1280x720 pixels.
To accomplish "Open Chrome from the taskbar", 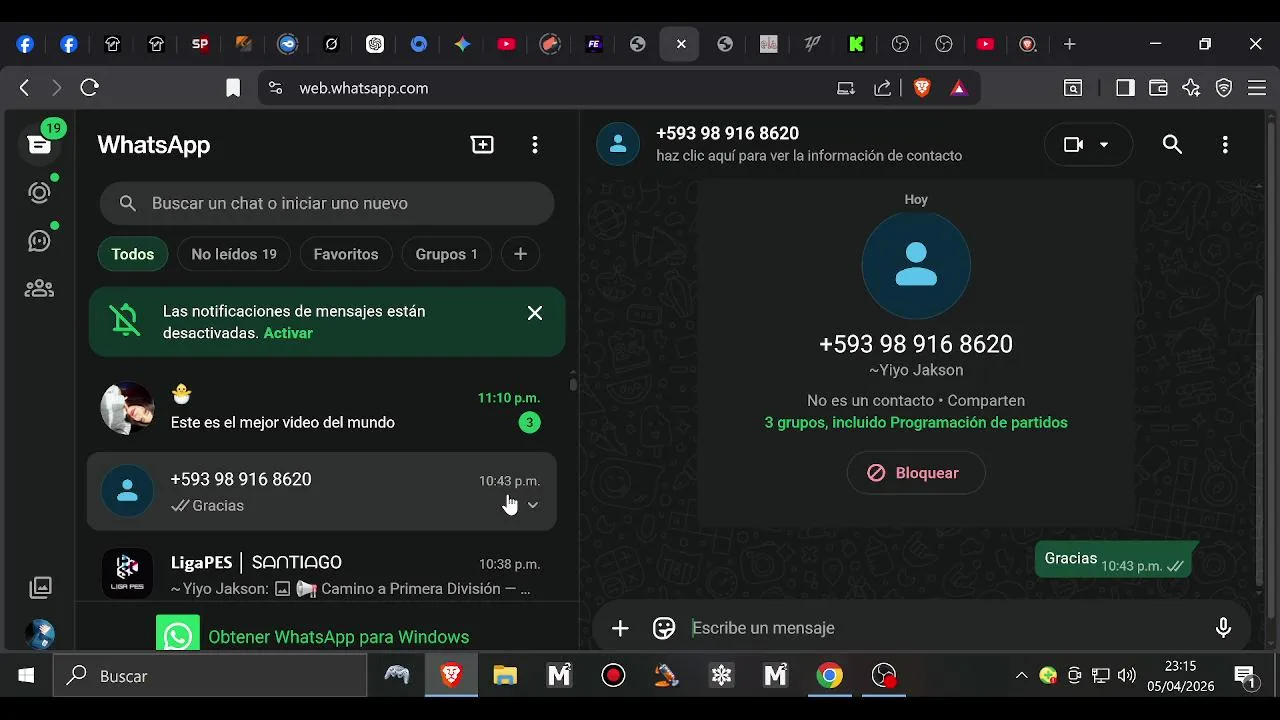I will point(829,676).
